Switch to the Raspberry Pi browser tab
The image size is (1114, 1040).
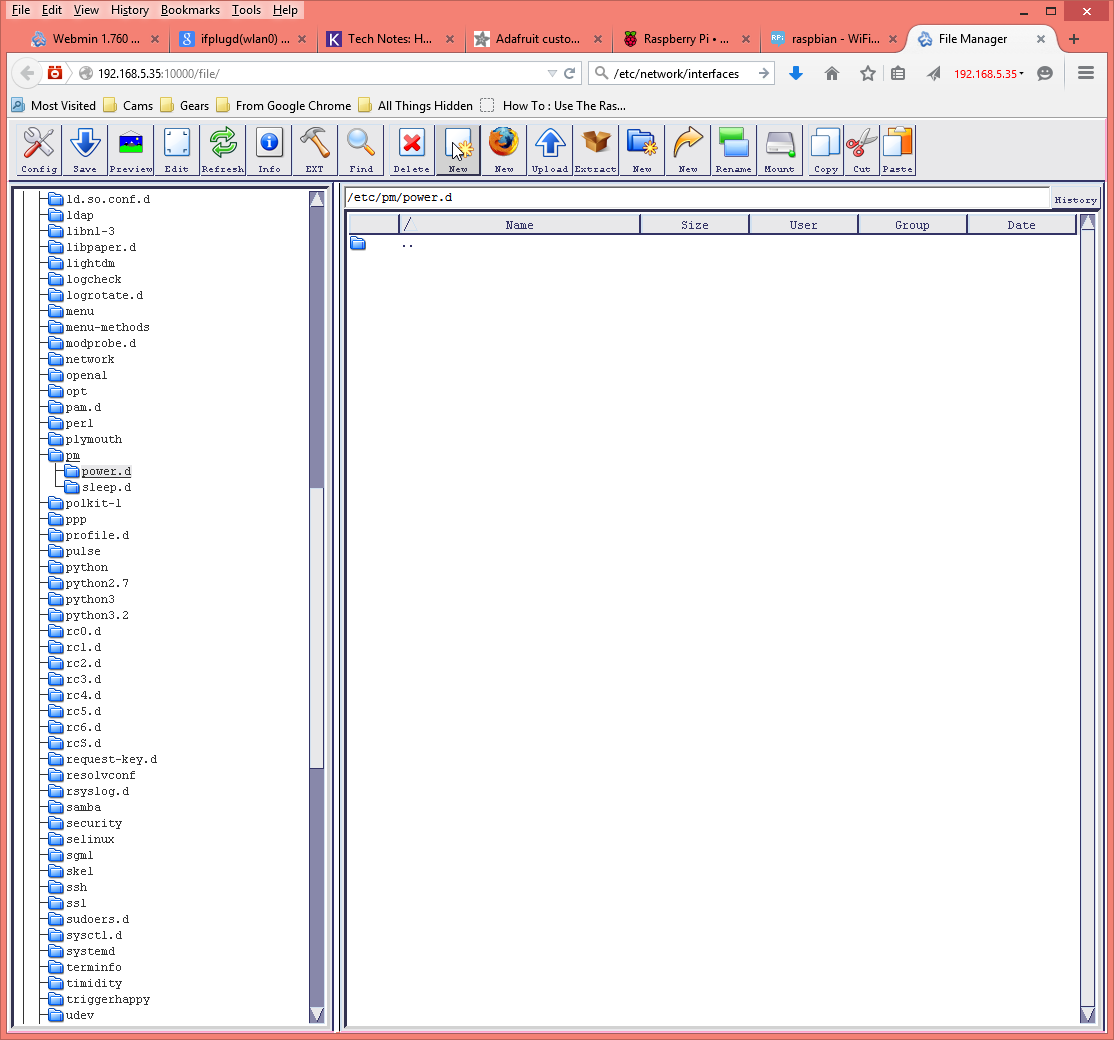tap(684, 38)
